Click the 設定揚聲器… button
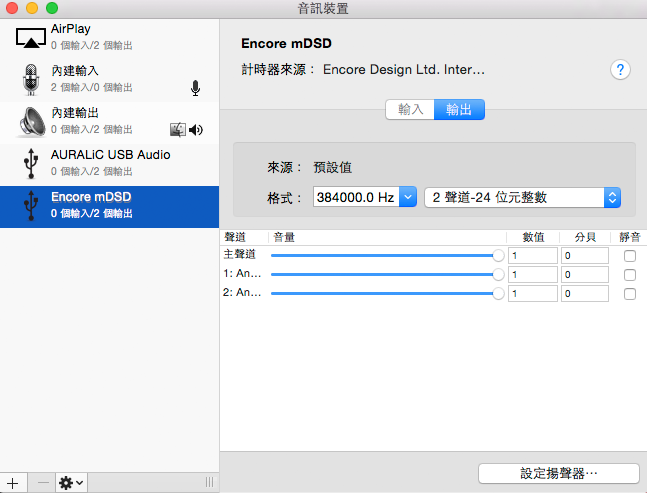This screenshot has width=647, height=493. click(x=559, y=473)
